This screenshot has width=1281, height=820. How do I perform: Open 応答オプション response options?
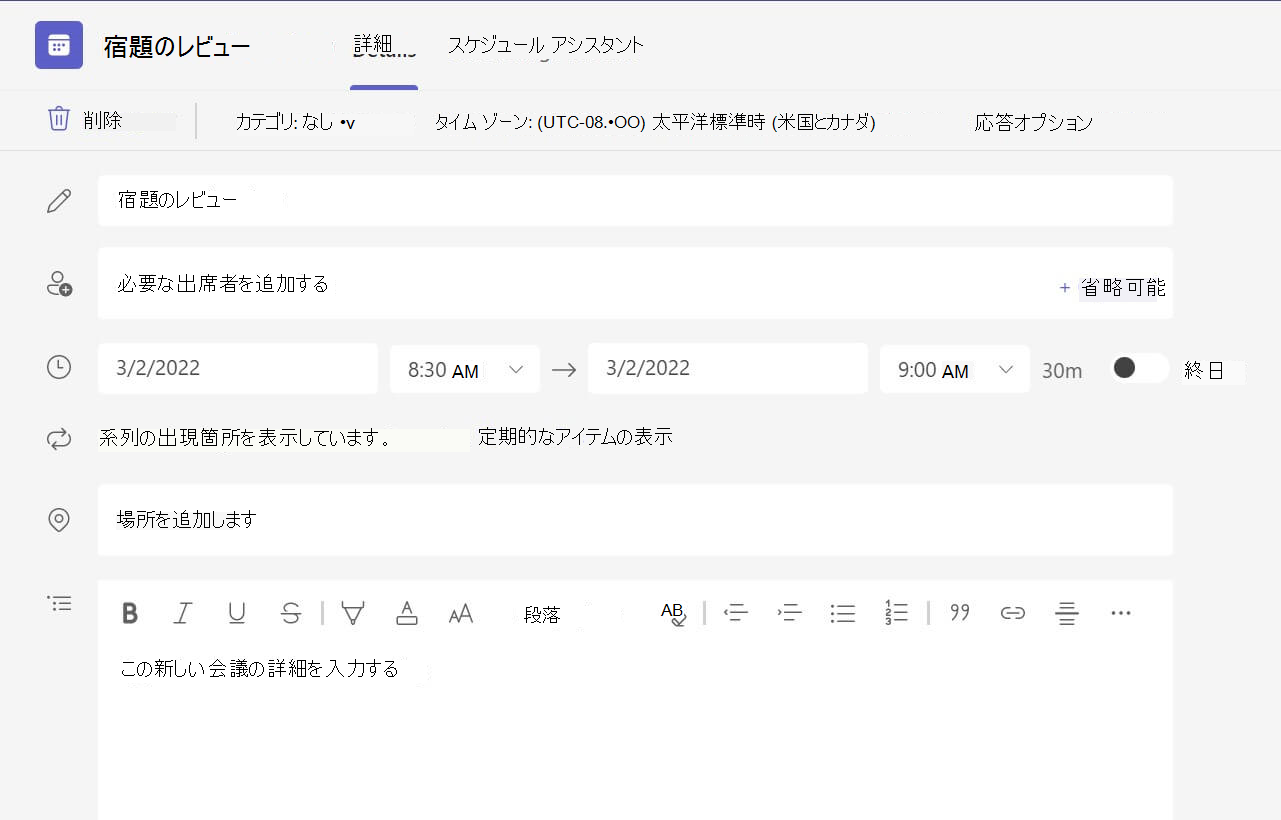[1034, 123]
